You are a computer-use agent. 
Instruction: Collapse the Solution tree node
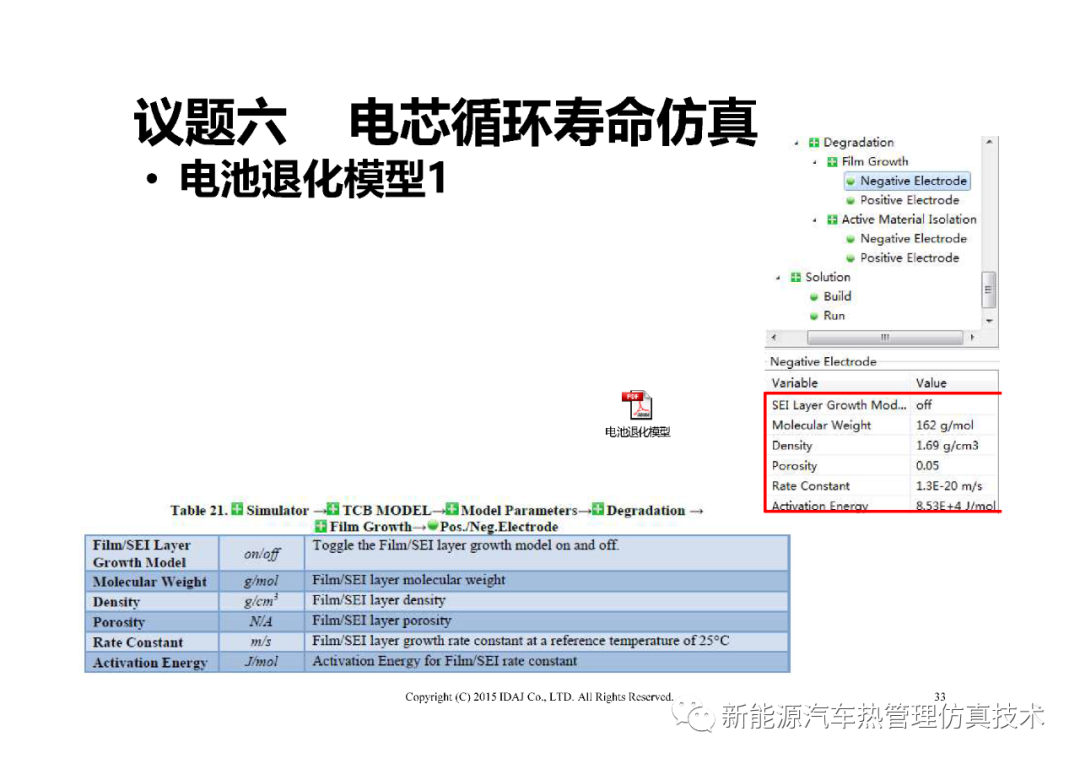778,277
